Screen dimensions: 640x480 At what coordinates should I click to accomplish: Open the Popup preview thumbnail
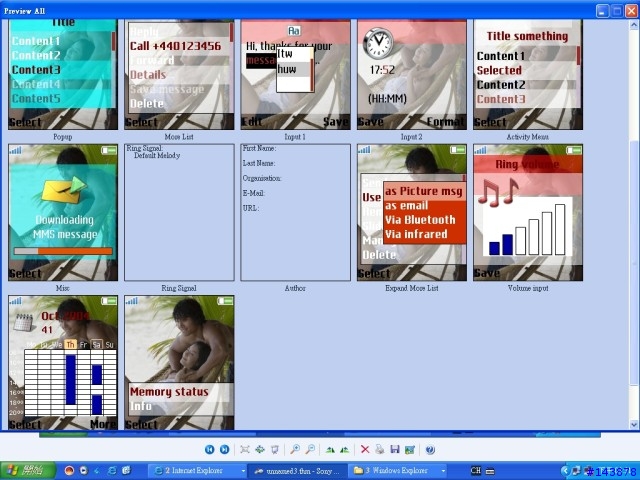click(x=63, y=75)
